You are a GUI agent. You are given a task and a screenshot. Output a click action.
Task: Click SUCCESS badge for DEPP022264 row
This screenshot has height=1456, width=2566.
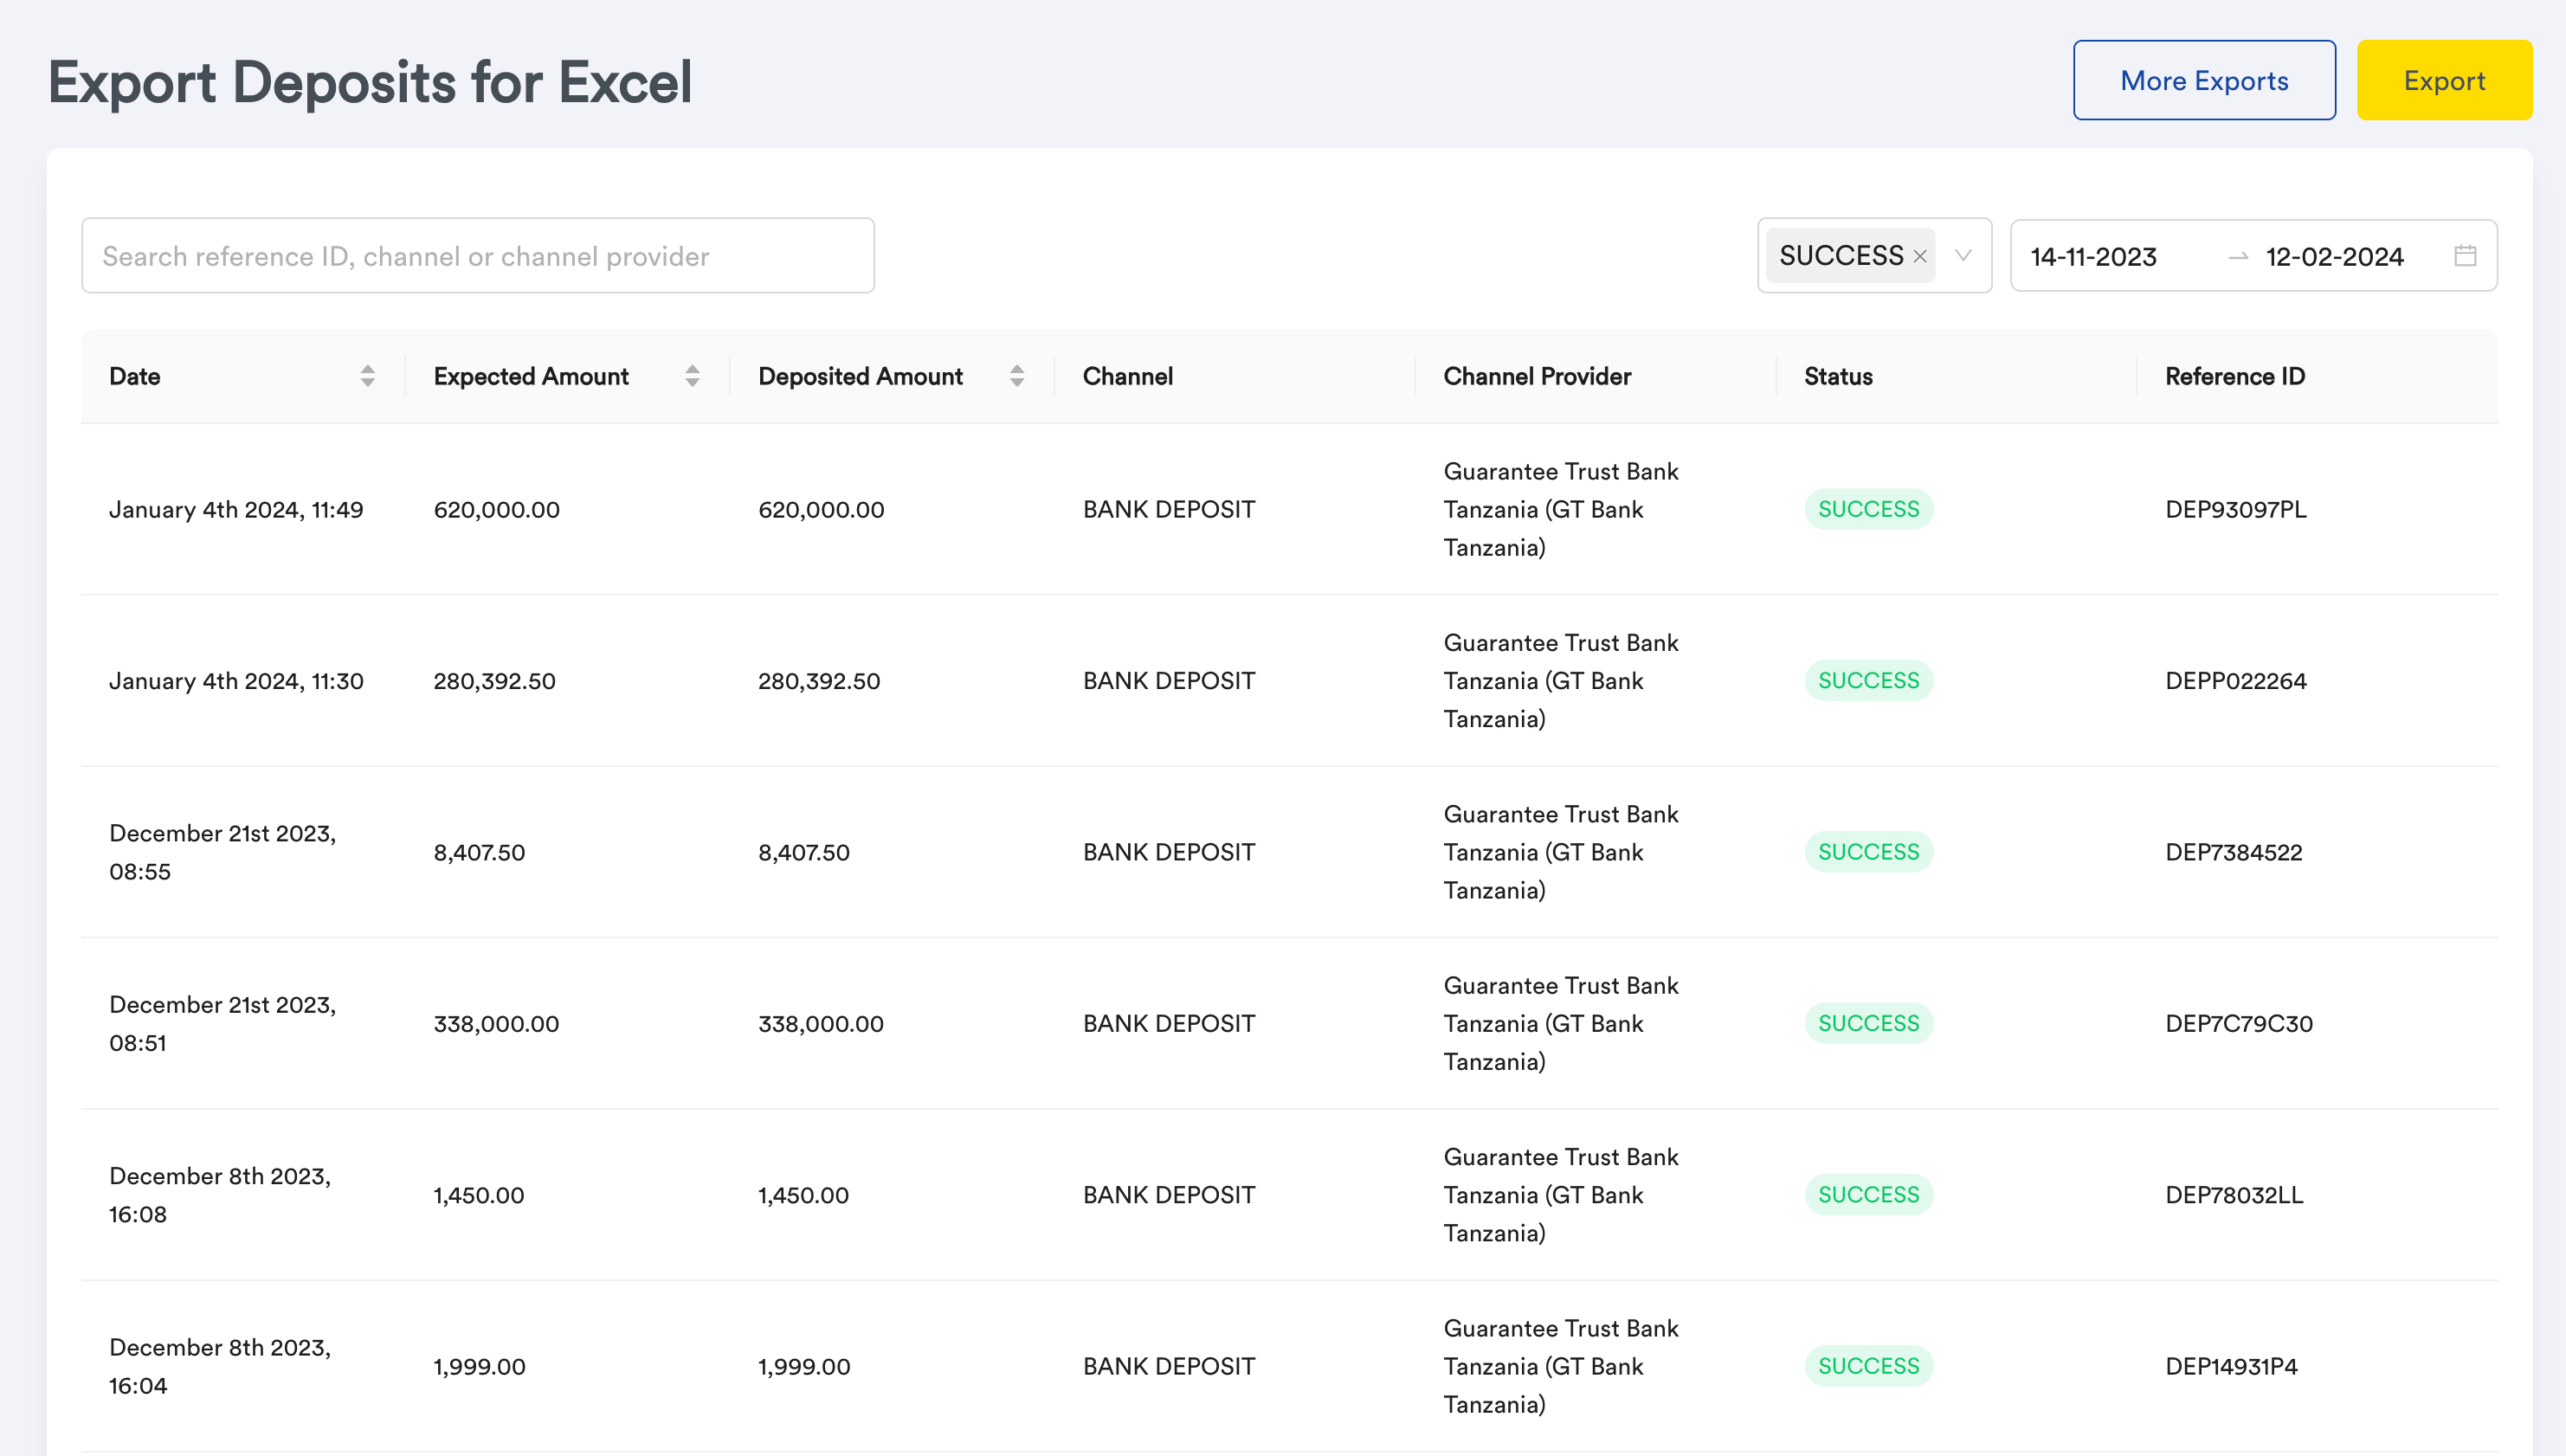1868,681
